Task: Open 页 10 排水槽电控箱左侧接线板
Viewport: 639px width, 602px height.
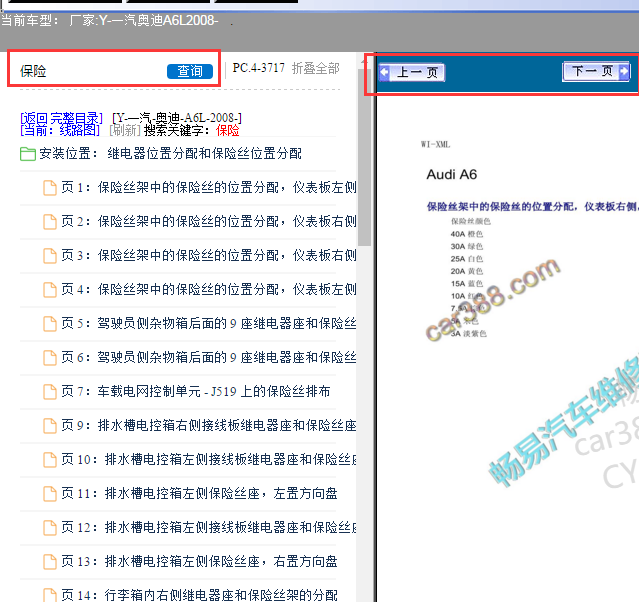Action: click(x=209, y=459)
